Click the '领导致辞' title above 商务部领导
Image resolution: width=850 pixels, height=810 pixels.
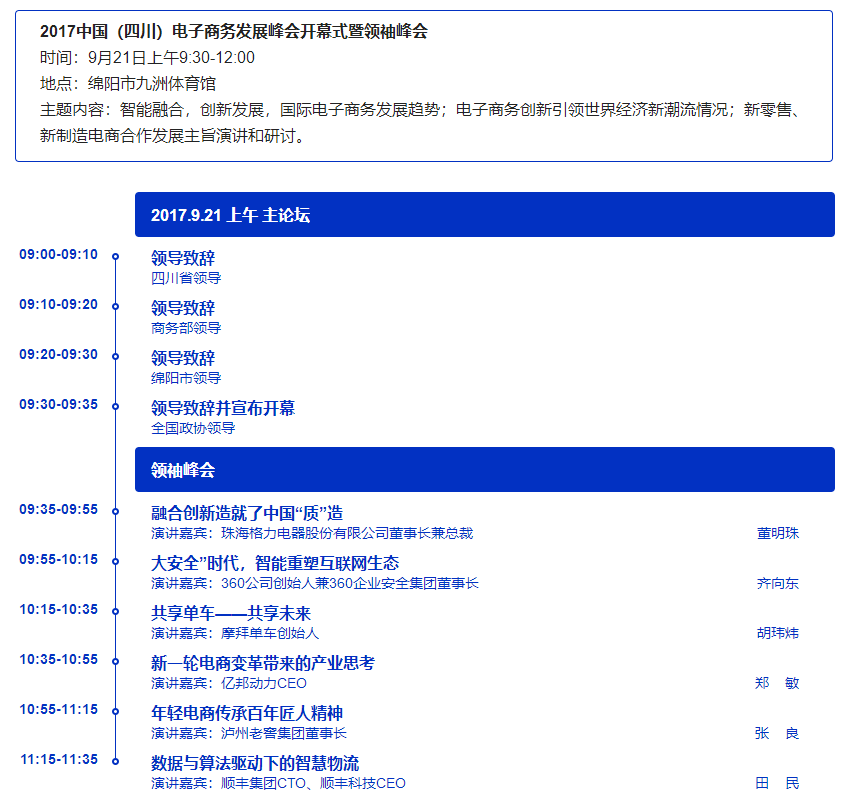pyautogui.click(x=183, y=308)
